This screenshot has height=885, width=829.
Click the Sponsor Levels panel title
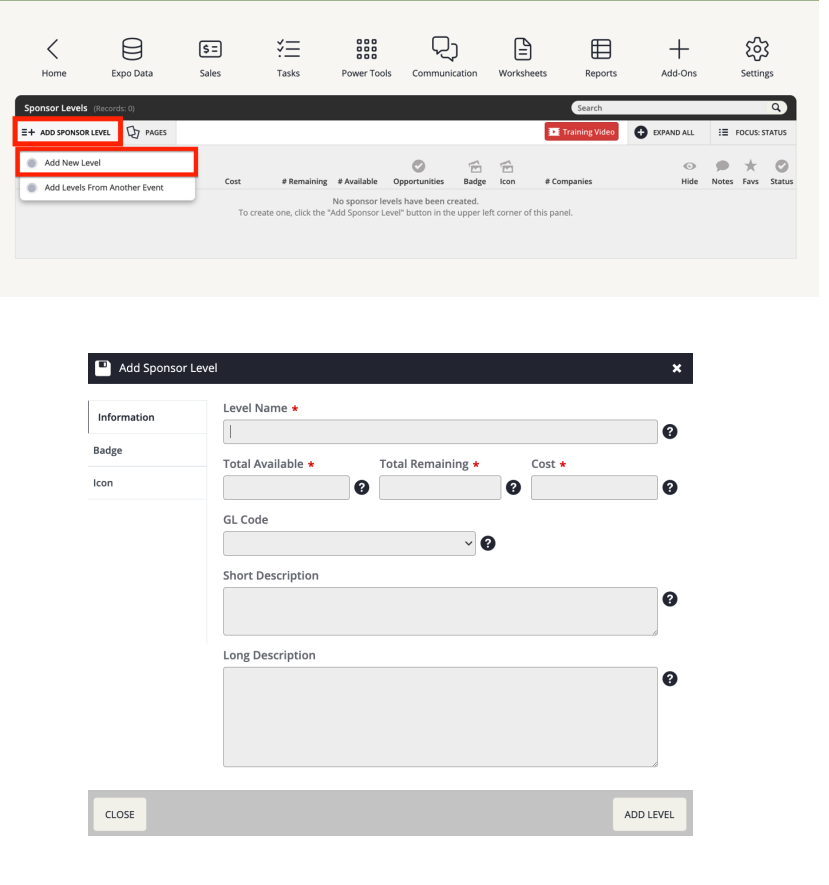[x=55, y=108]
